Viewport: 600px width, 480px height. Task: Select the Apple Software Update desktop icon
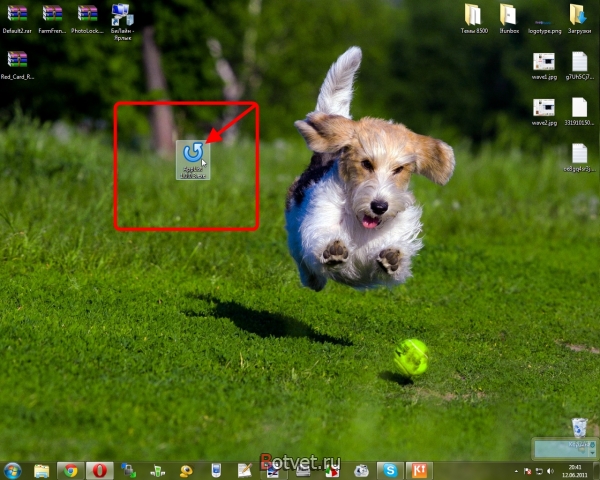tap(193, 157)
